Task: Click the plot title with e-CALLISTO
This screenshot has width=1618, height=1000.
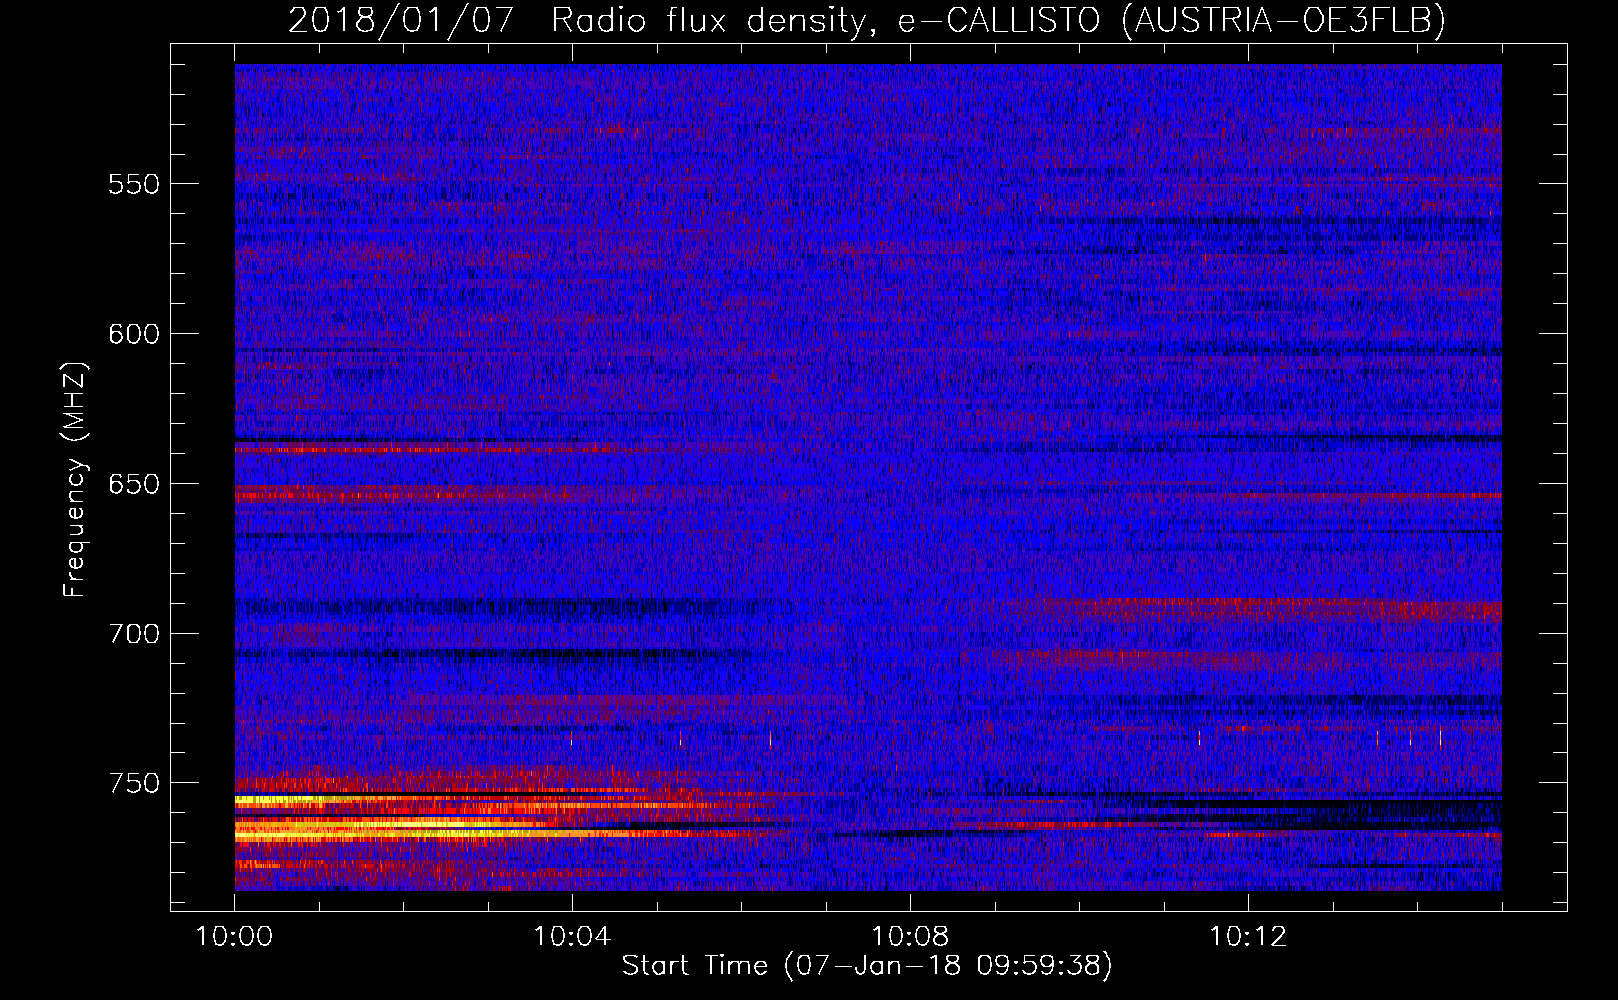Action: click(x=867, y=20)
